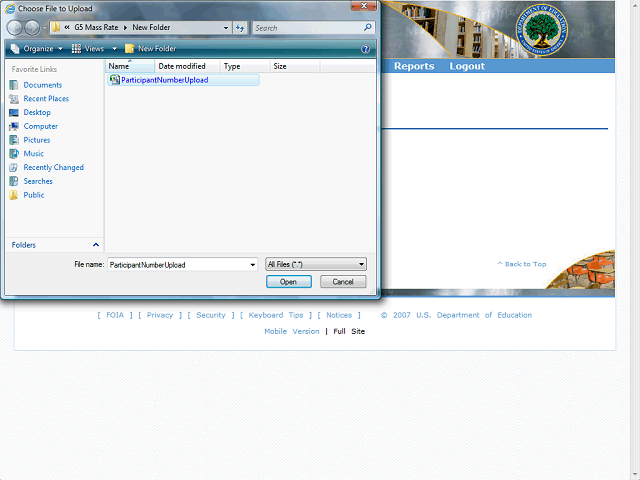Click the Search input field
The width and height of the screenshot is (640, 480).
308,28
